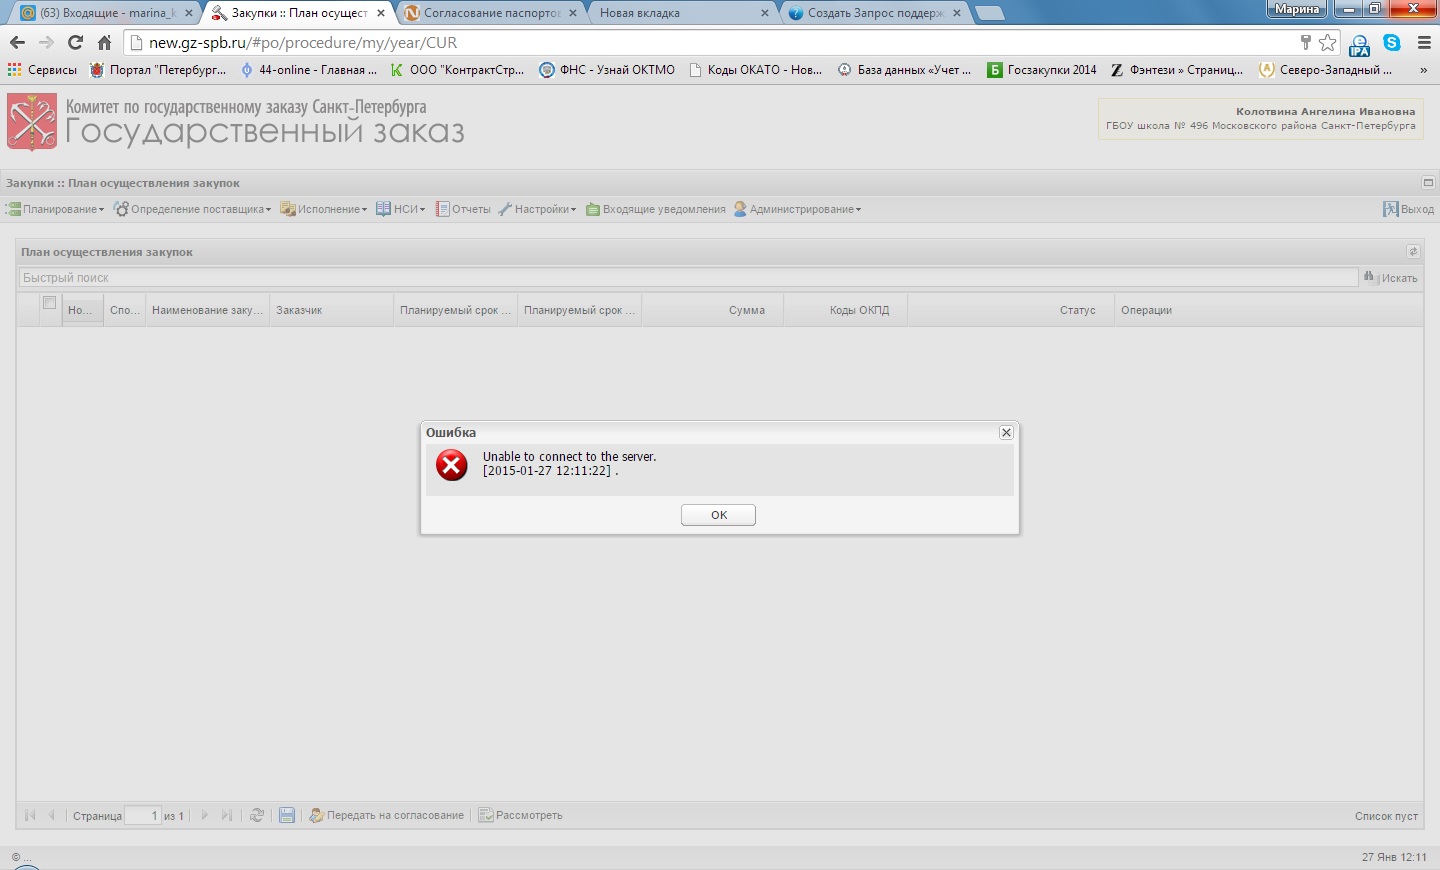Open the Планирование menu

coord(55,209)
